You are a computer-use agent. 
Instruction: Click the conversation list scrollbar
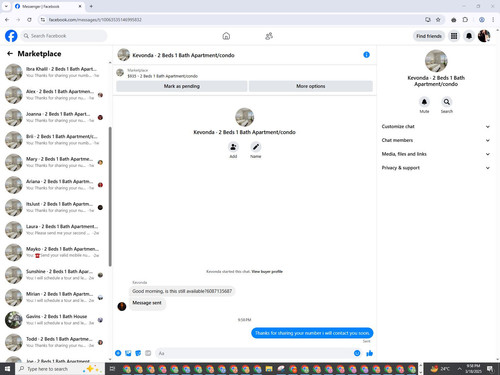pyautogui.click(x=110, y=197)
